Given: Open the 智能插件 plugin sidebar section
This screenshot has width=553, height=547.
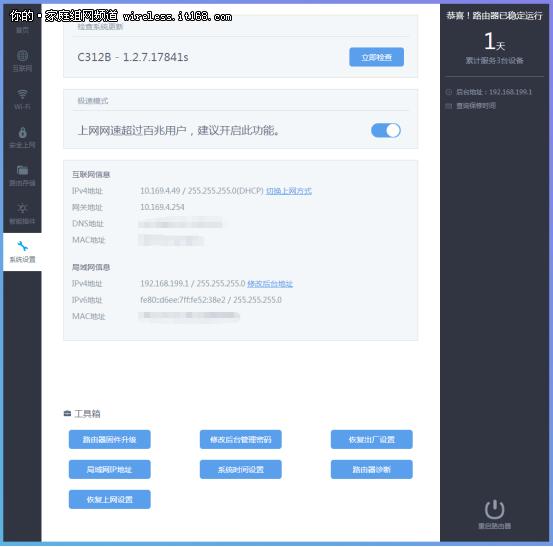Looking at the screenshot, I should coord(22,214).
